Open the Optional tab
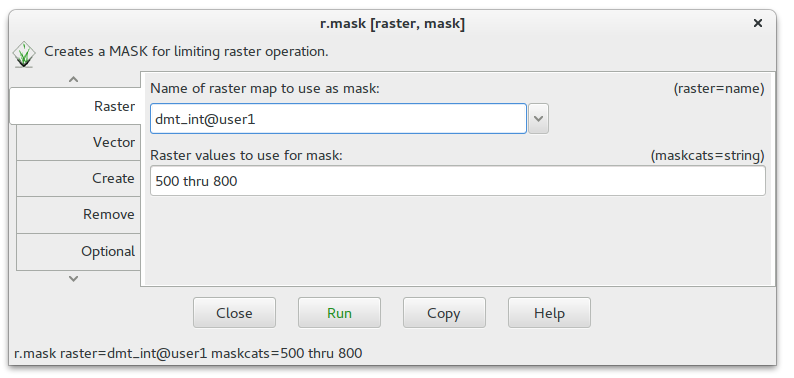The height and width of the screenshot is (378, 794). point(78,251)
